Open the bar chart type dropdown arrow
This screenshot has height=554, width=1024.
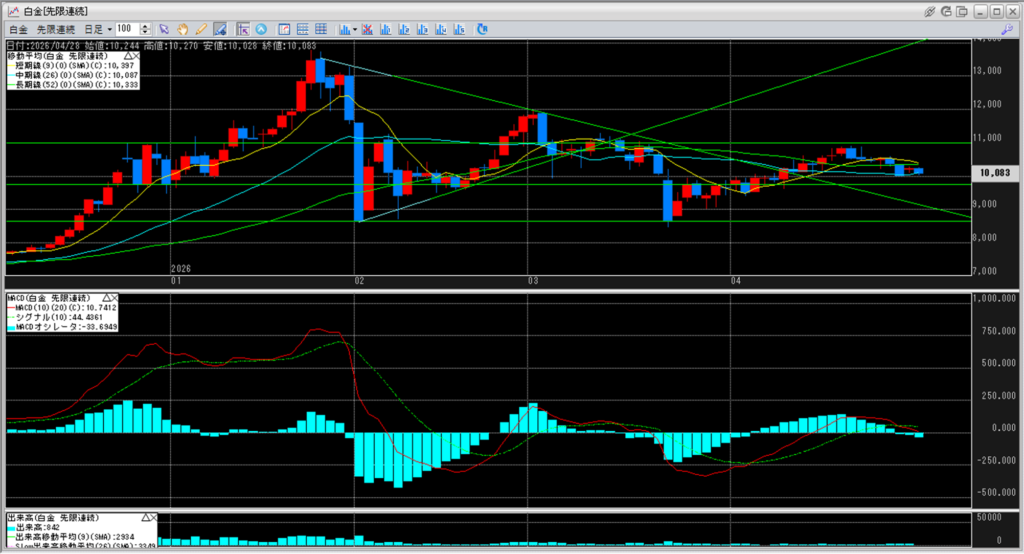coord(355,30)
